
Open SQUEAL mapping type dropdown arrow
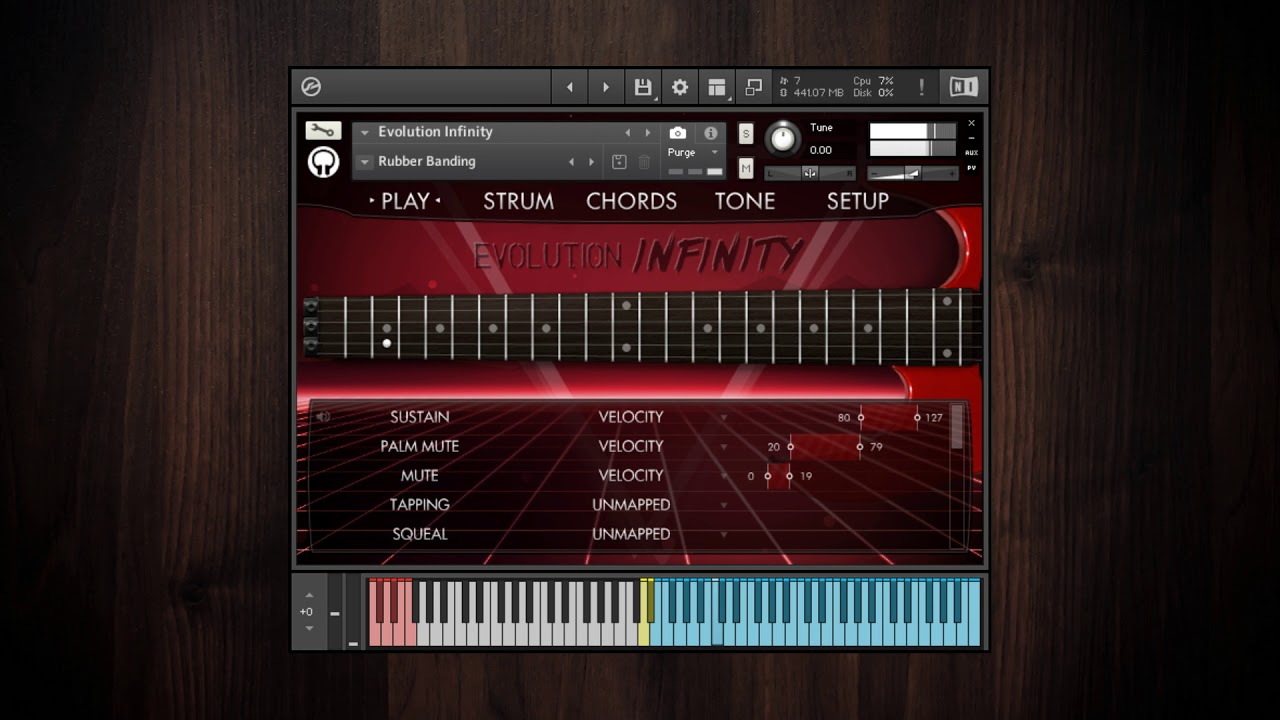tap(724, 534)
